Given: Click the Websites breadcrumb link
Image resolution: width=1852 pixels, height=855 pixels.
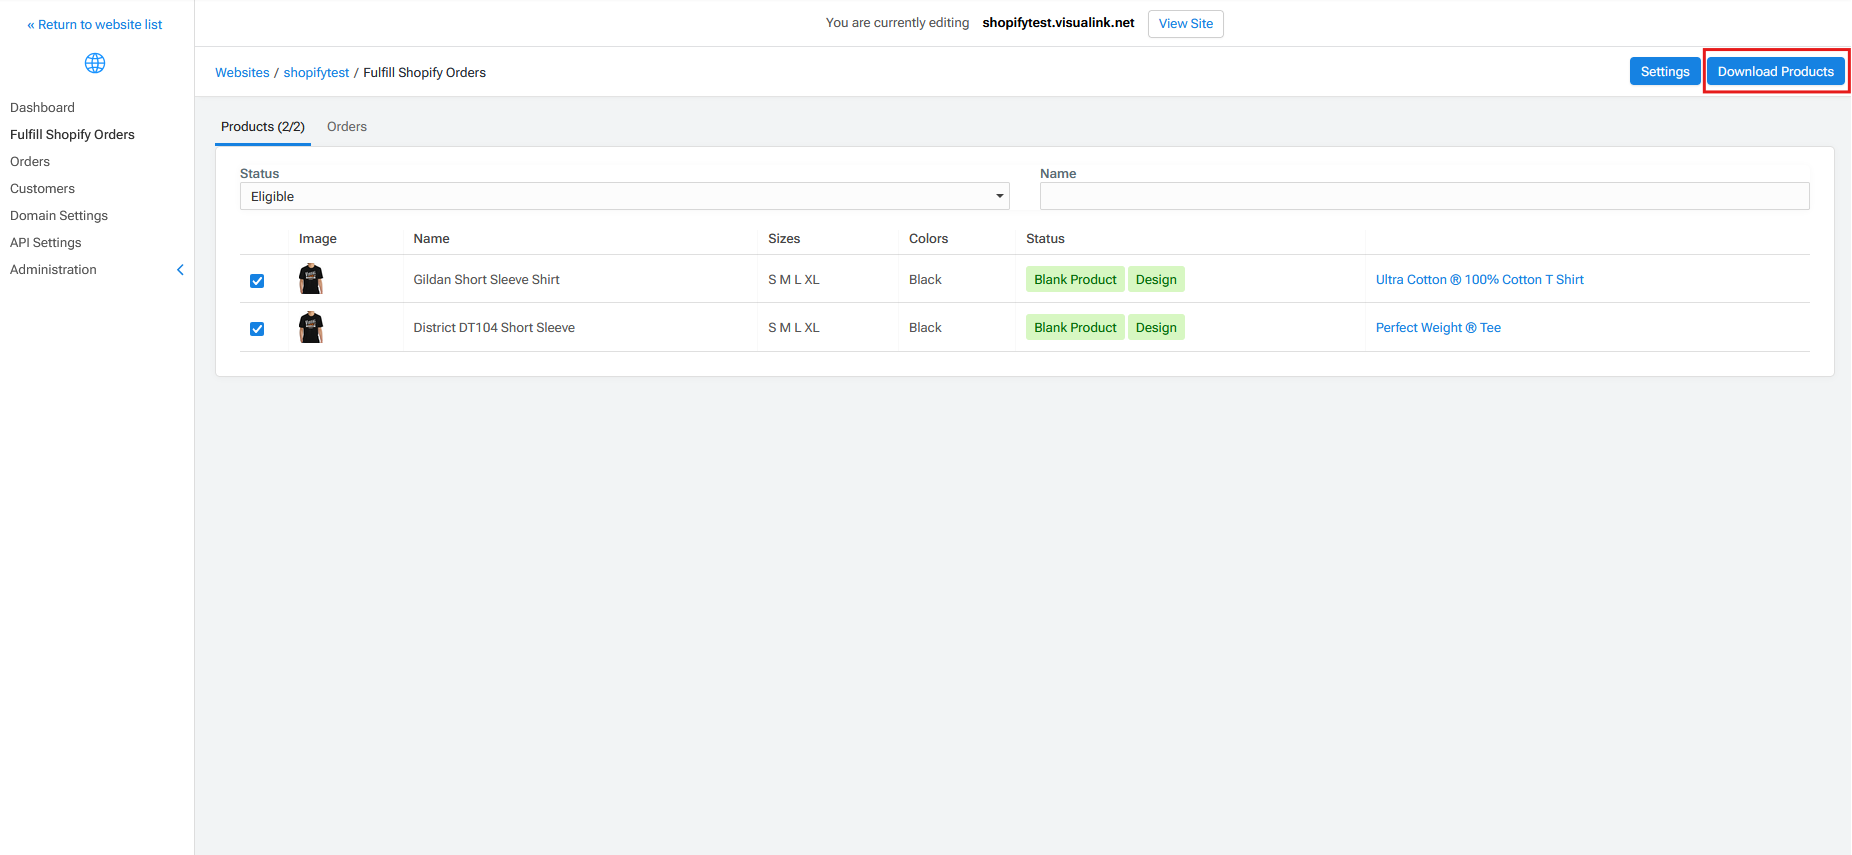Looking at the screenshot, I should pos(242,73).
